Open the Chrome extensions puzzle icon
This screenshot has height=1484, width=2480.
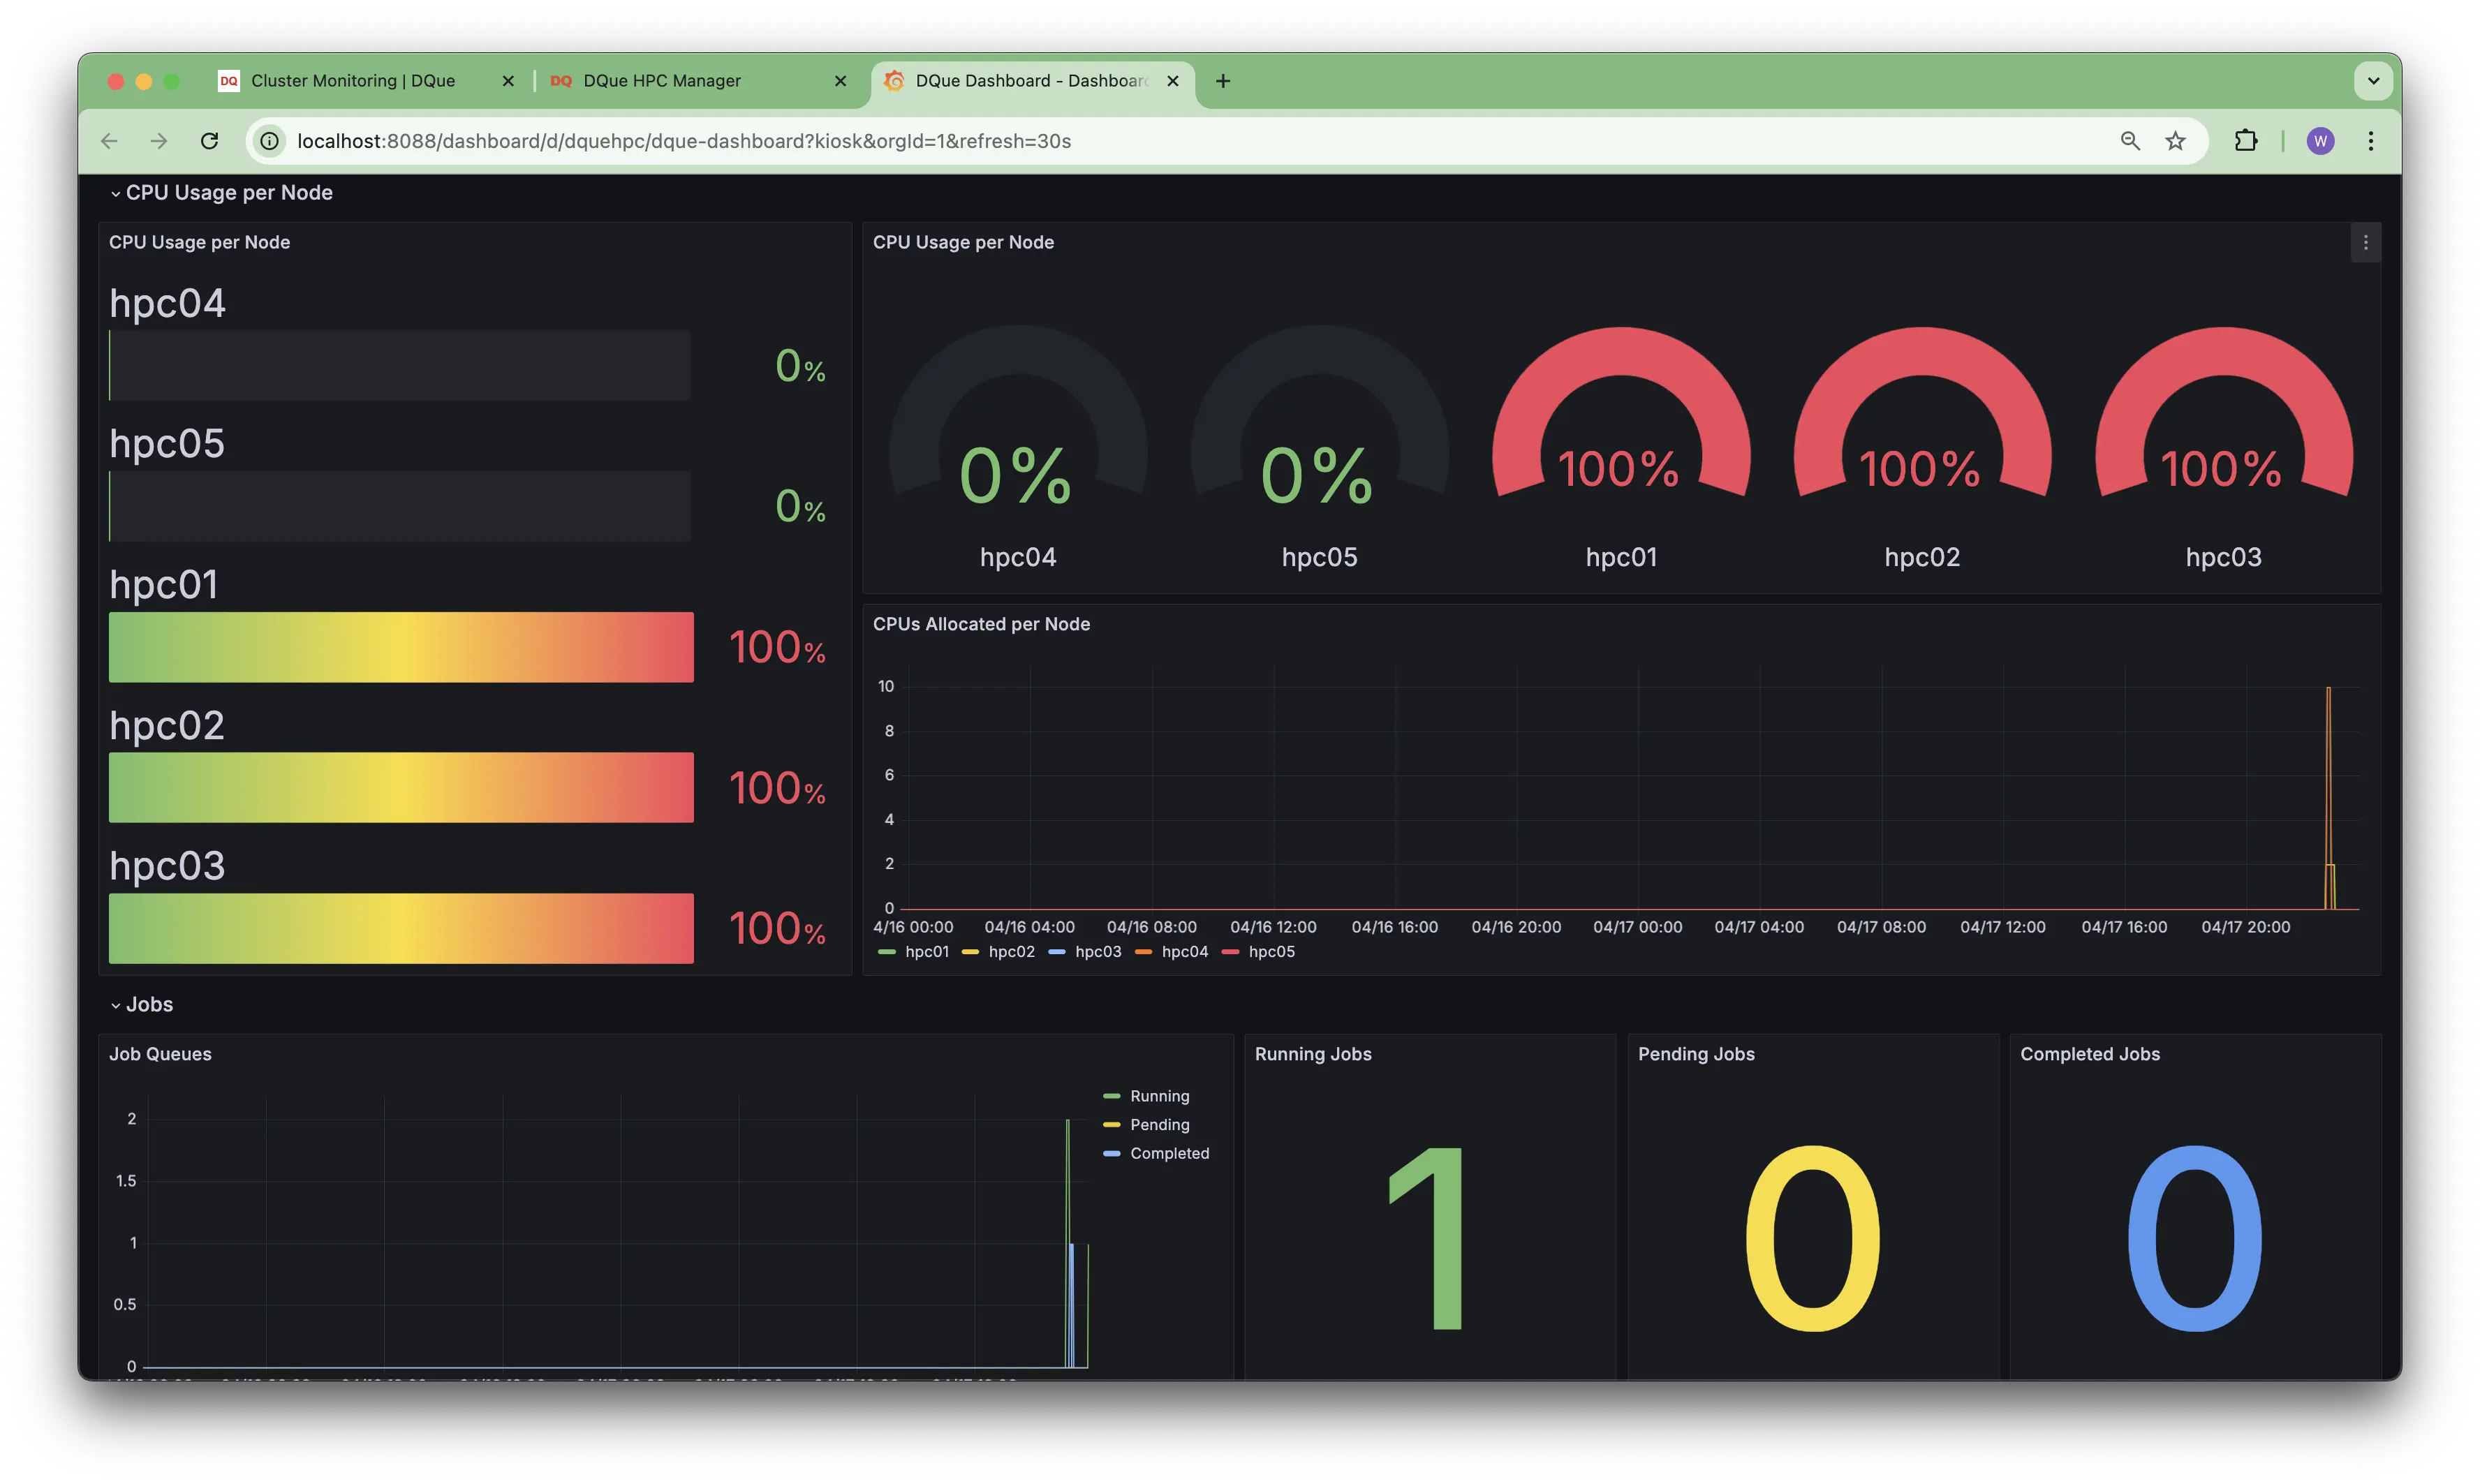tap(2246, 141)
